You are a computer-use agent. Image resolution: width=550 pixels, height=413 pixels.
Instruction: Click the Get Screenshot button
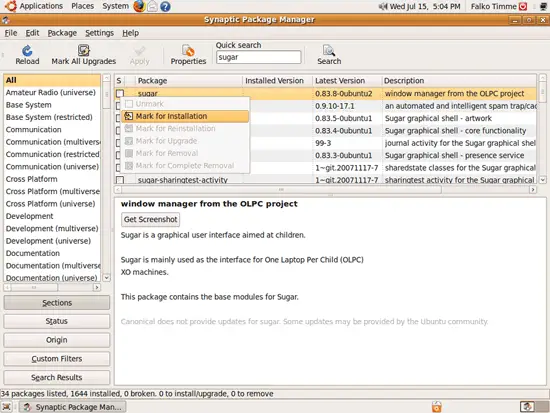pyautogui.click(x=150, y=219)
